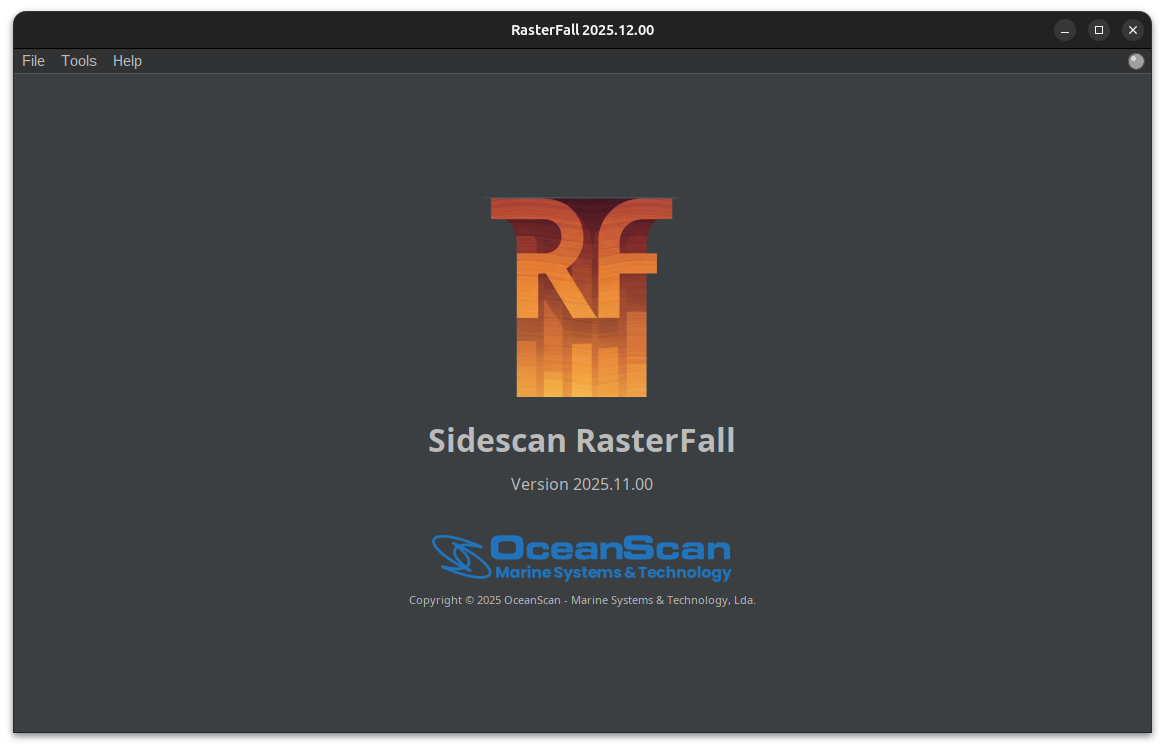The height and width of the screenshot is (749, 1165).
Task: Click the Version 2025.11.00 label
Action: (581, 484)
